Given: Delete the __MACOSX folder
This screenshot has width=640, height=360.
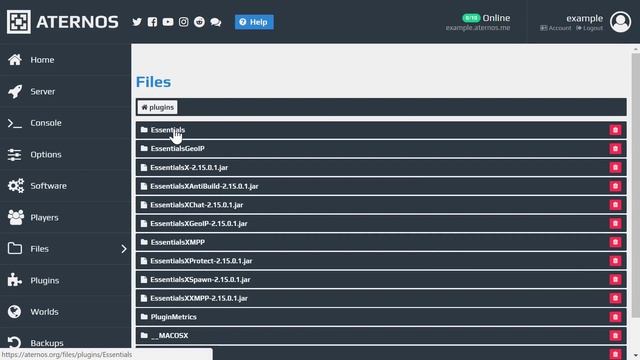Looking at the screenshot, I should tap(615, 336).
